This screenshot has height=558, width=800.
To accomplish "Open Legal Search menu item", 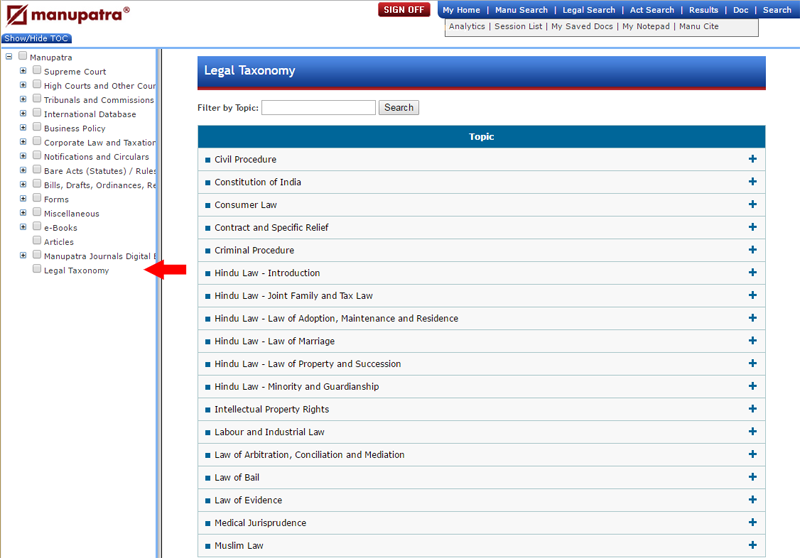I will tap(589, 10).
